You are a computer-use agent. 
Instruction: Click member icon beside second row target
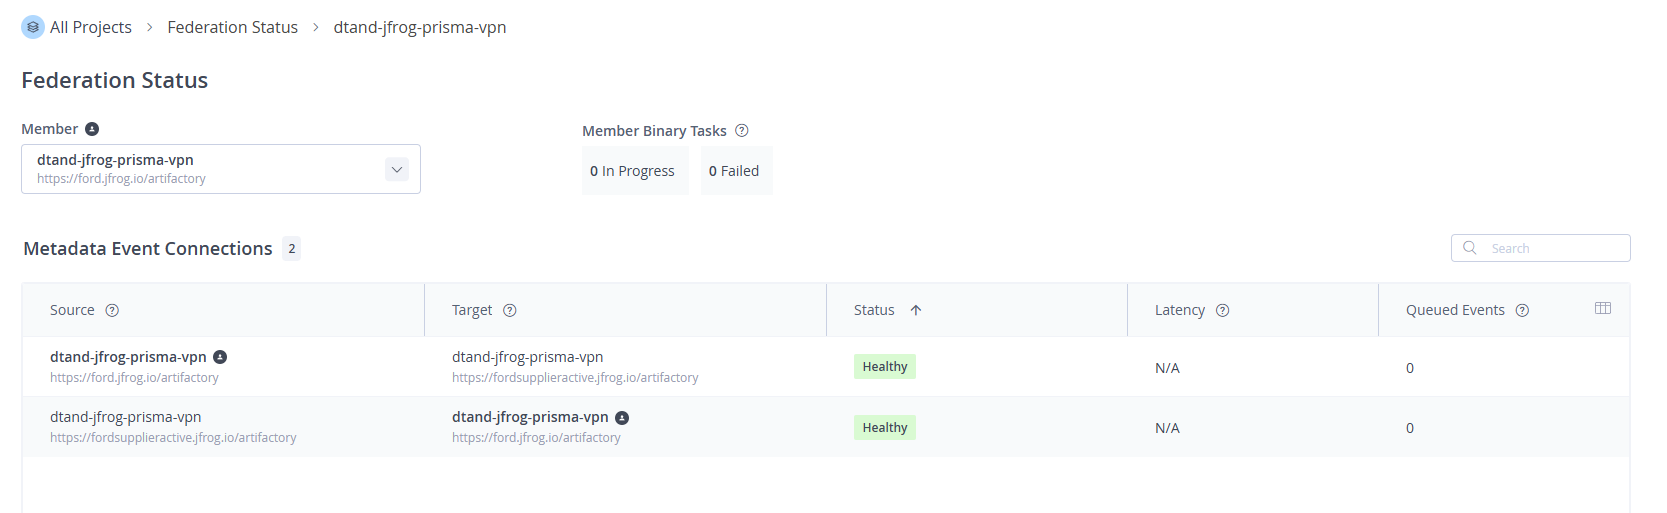(x=622, y=418)
